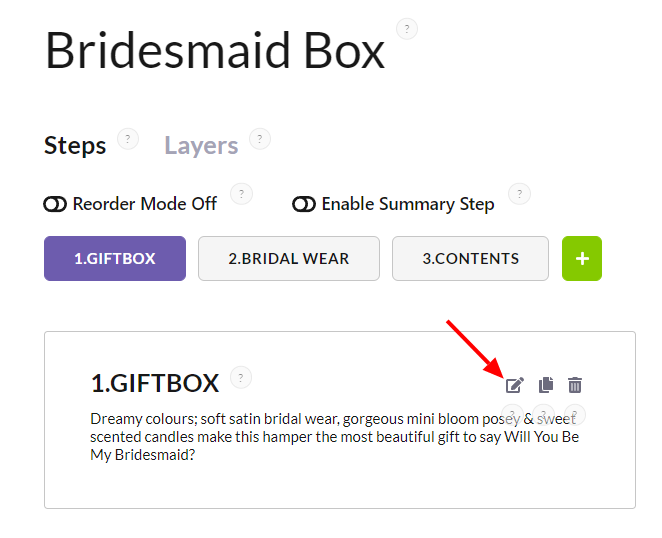The image size is (662, 538).
Task: Click help icon next to Layers tab
Action: (260, 139)
